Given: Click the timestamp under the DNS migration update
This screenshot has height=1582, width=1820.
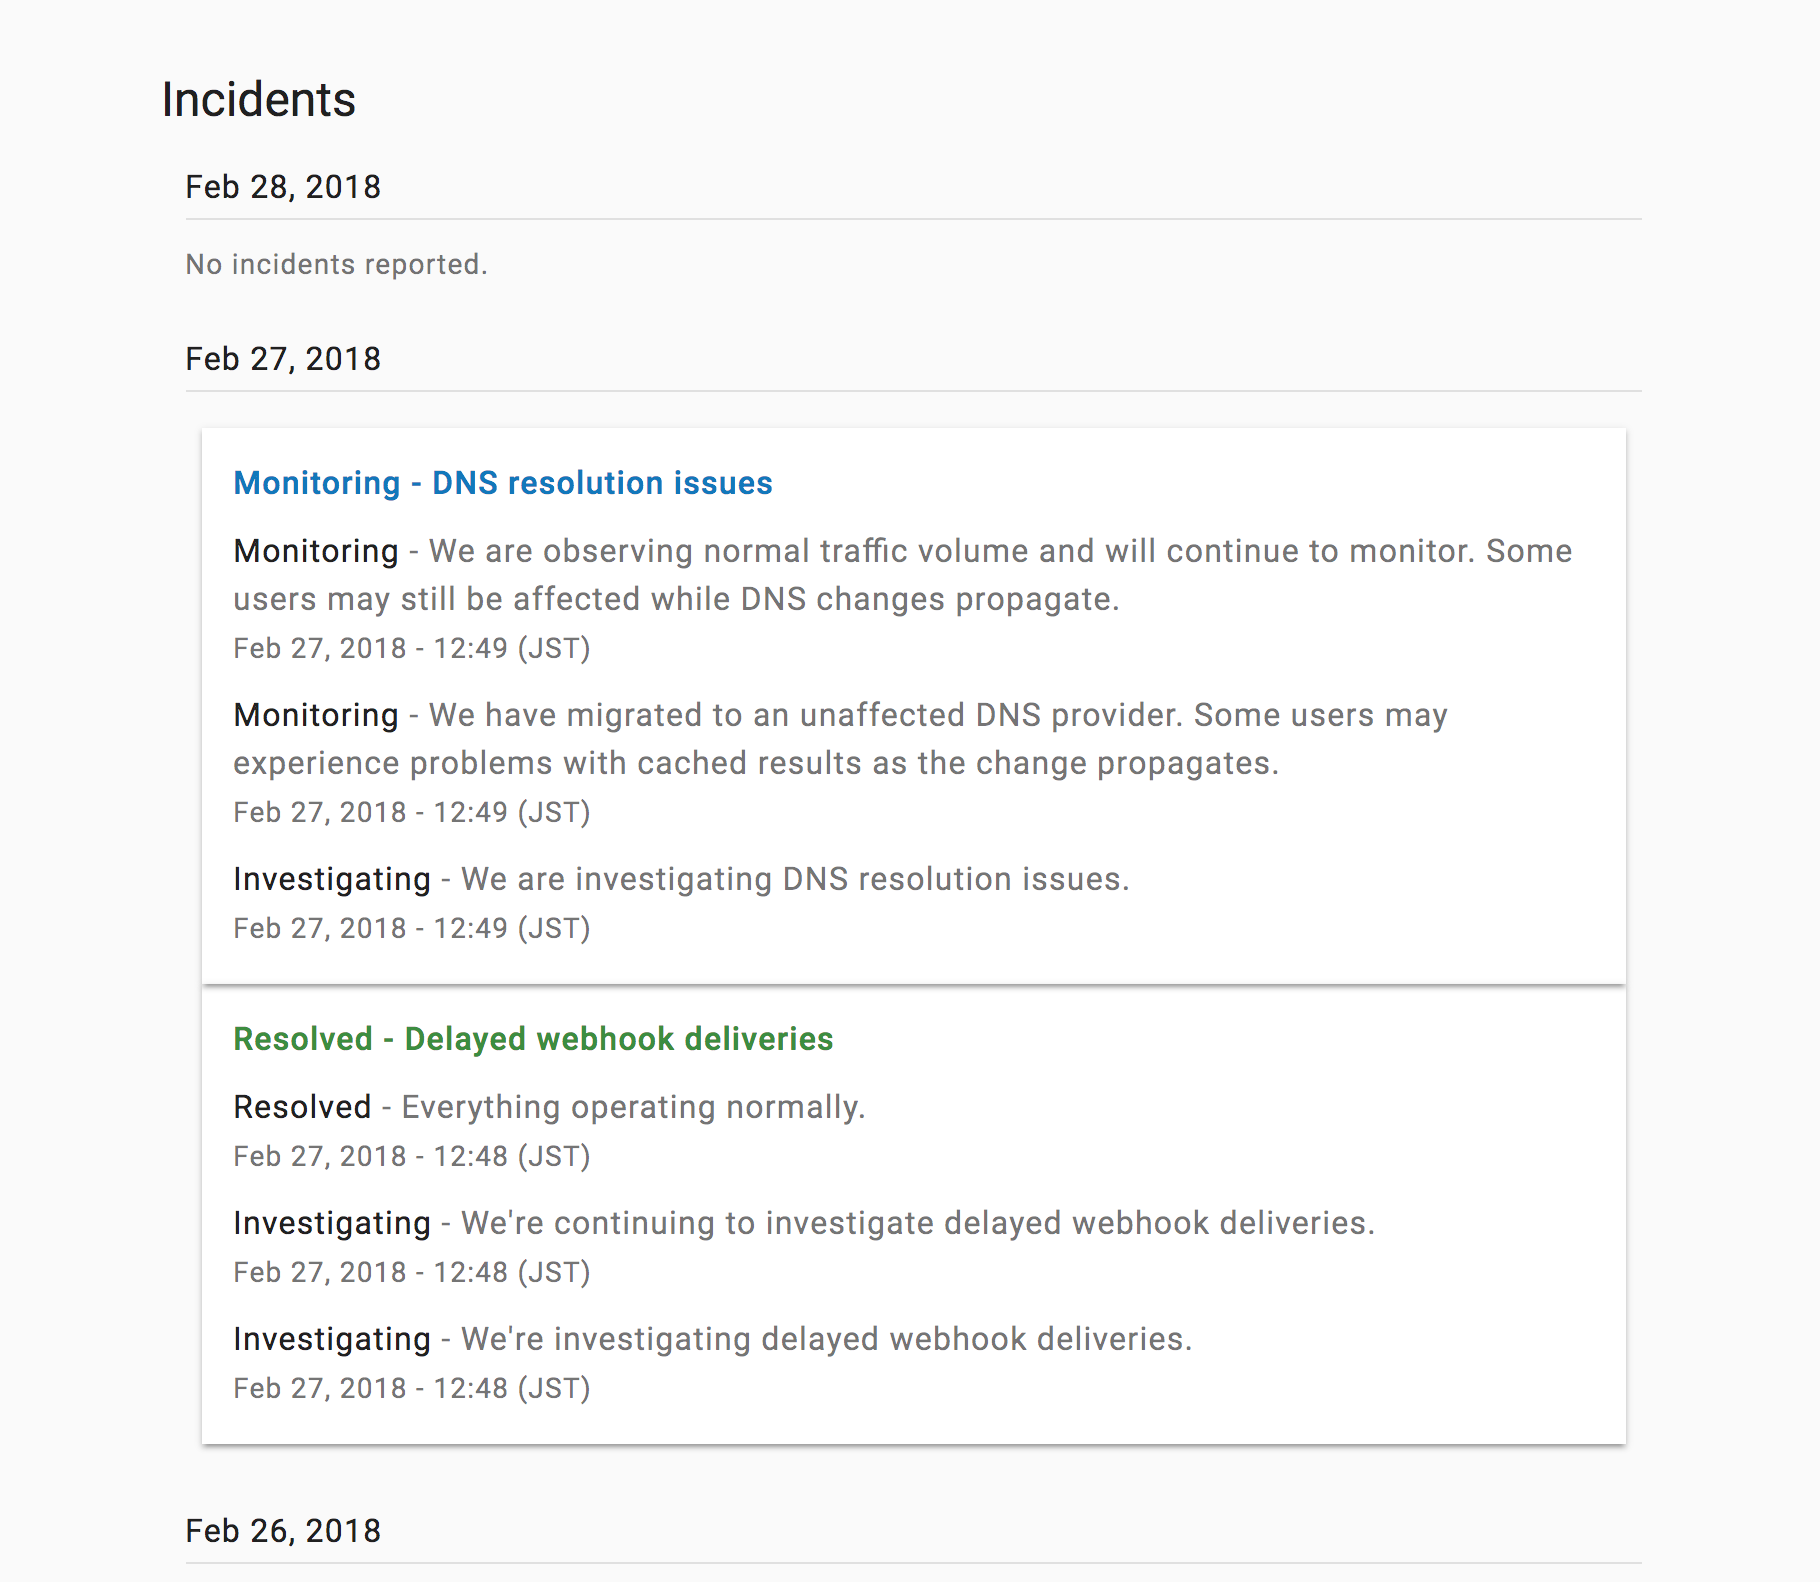Looking at the screenshot, I should click(x=412, y=811).
